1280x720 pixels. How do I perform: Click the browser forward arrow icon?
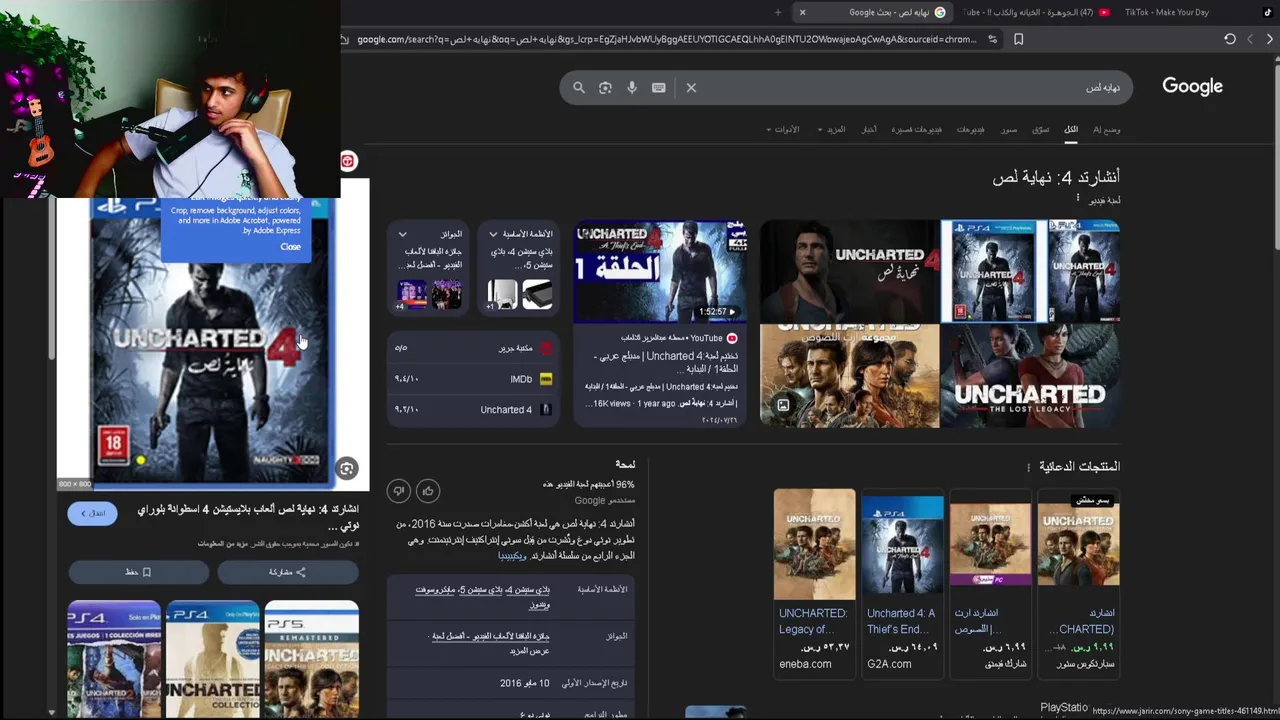click(1270, 39)
